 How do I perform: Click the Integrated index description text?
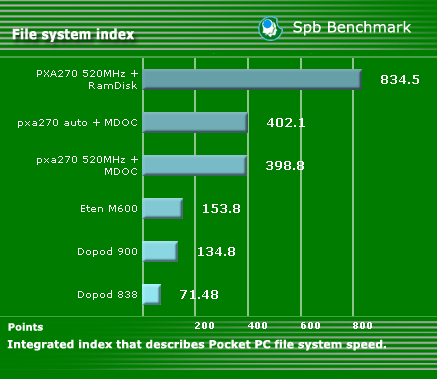(197, 344)
